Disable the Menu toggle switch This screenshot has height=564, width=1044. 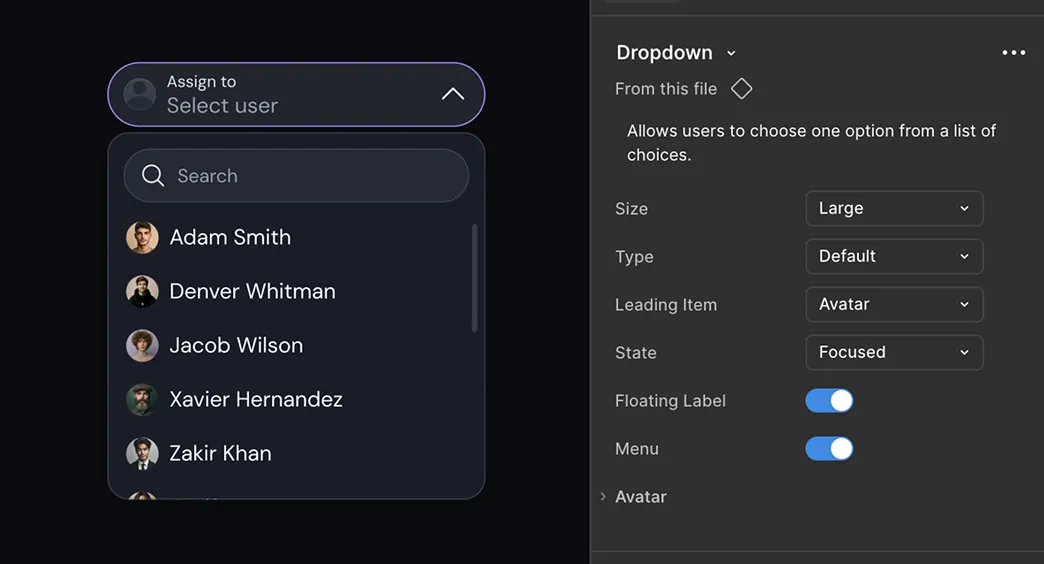pyautogui.click(x=829, y=449)
